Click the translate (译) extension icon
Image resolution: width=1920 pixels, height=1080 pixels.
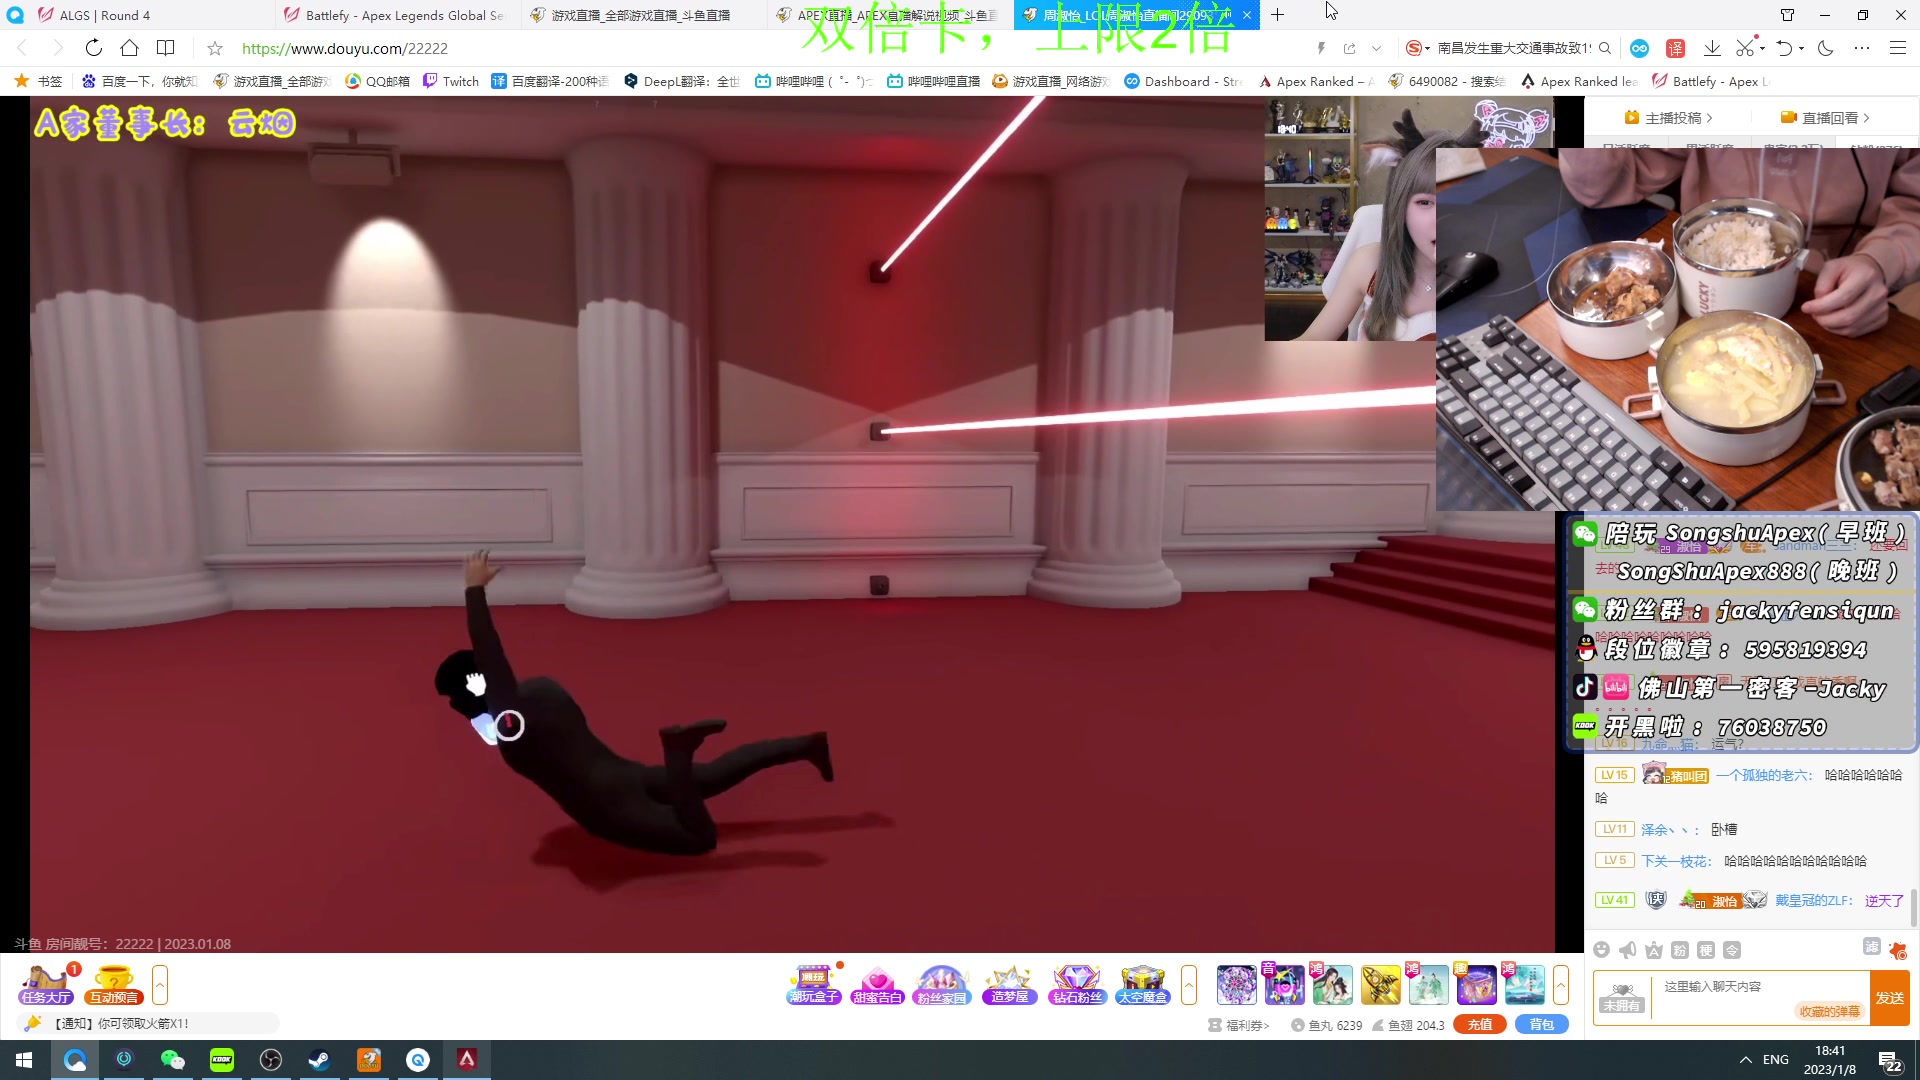coord(1675,48)
